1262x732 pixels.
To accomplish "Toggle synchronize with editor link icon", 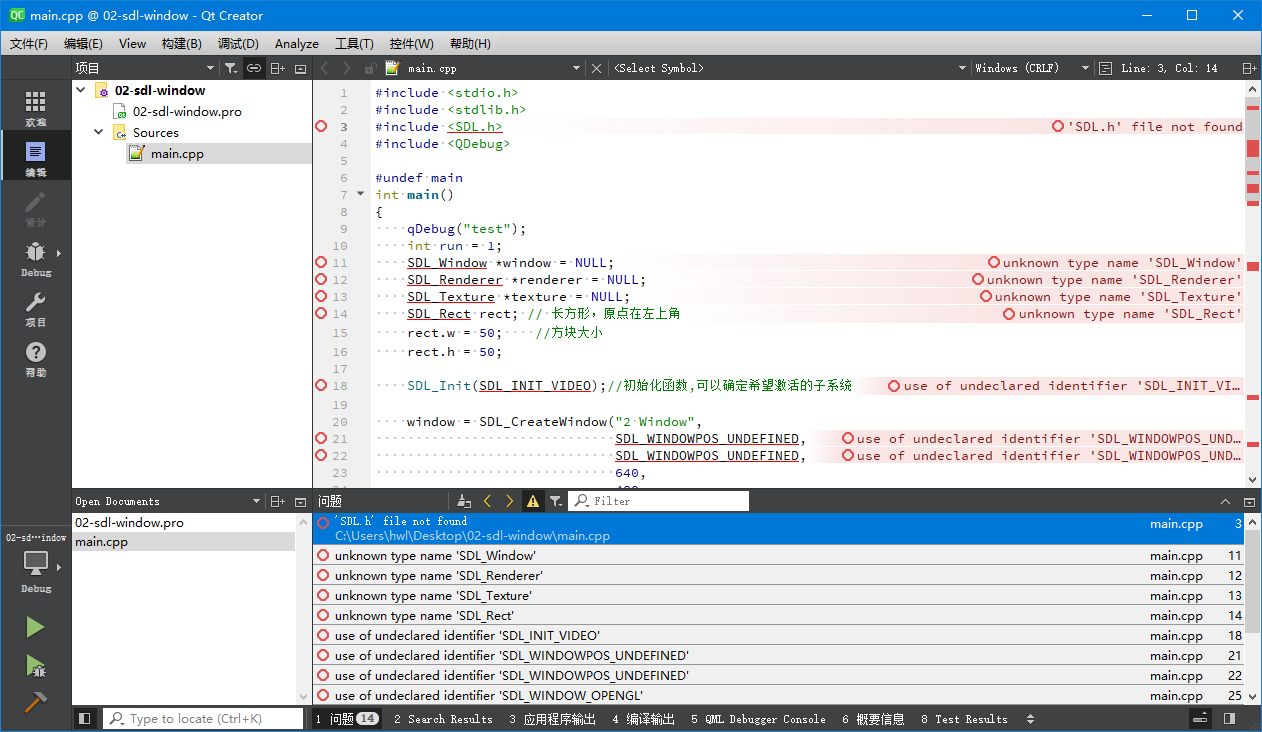I will (x=254, y=68).
